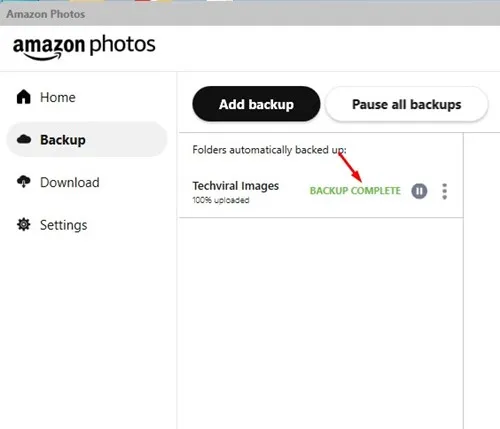Click the Settings gear icon
Viewport: 500px width, 429px height.
click(x=24, y=225)
